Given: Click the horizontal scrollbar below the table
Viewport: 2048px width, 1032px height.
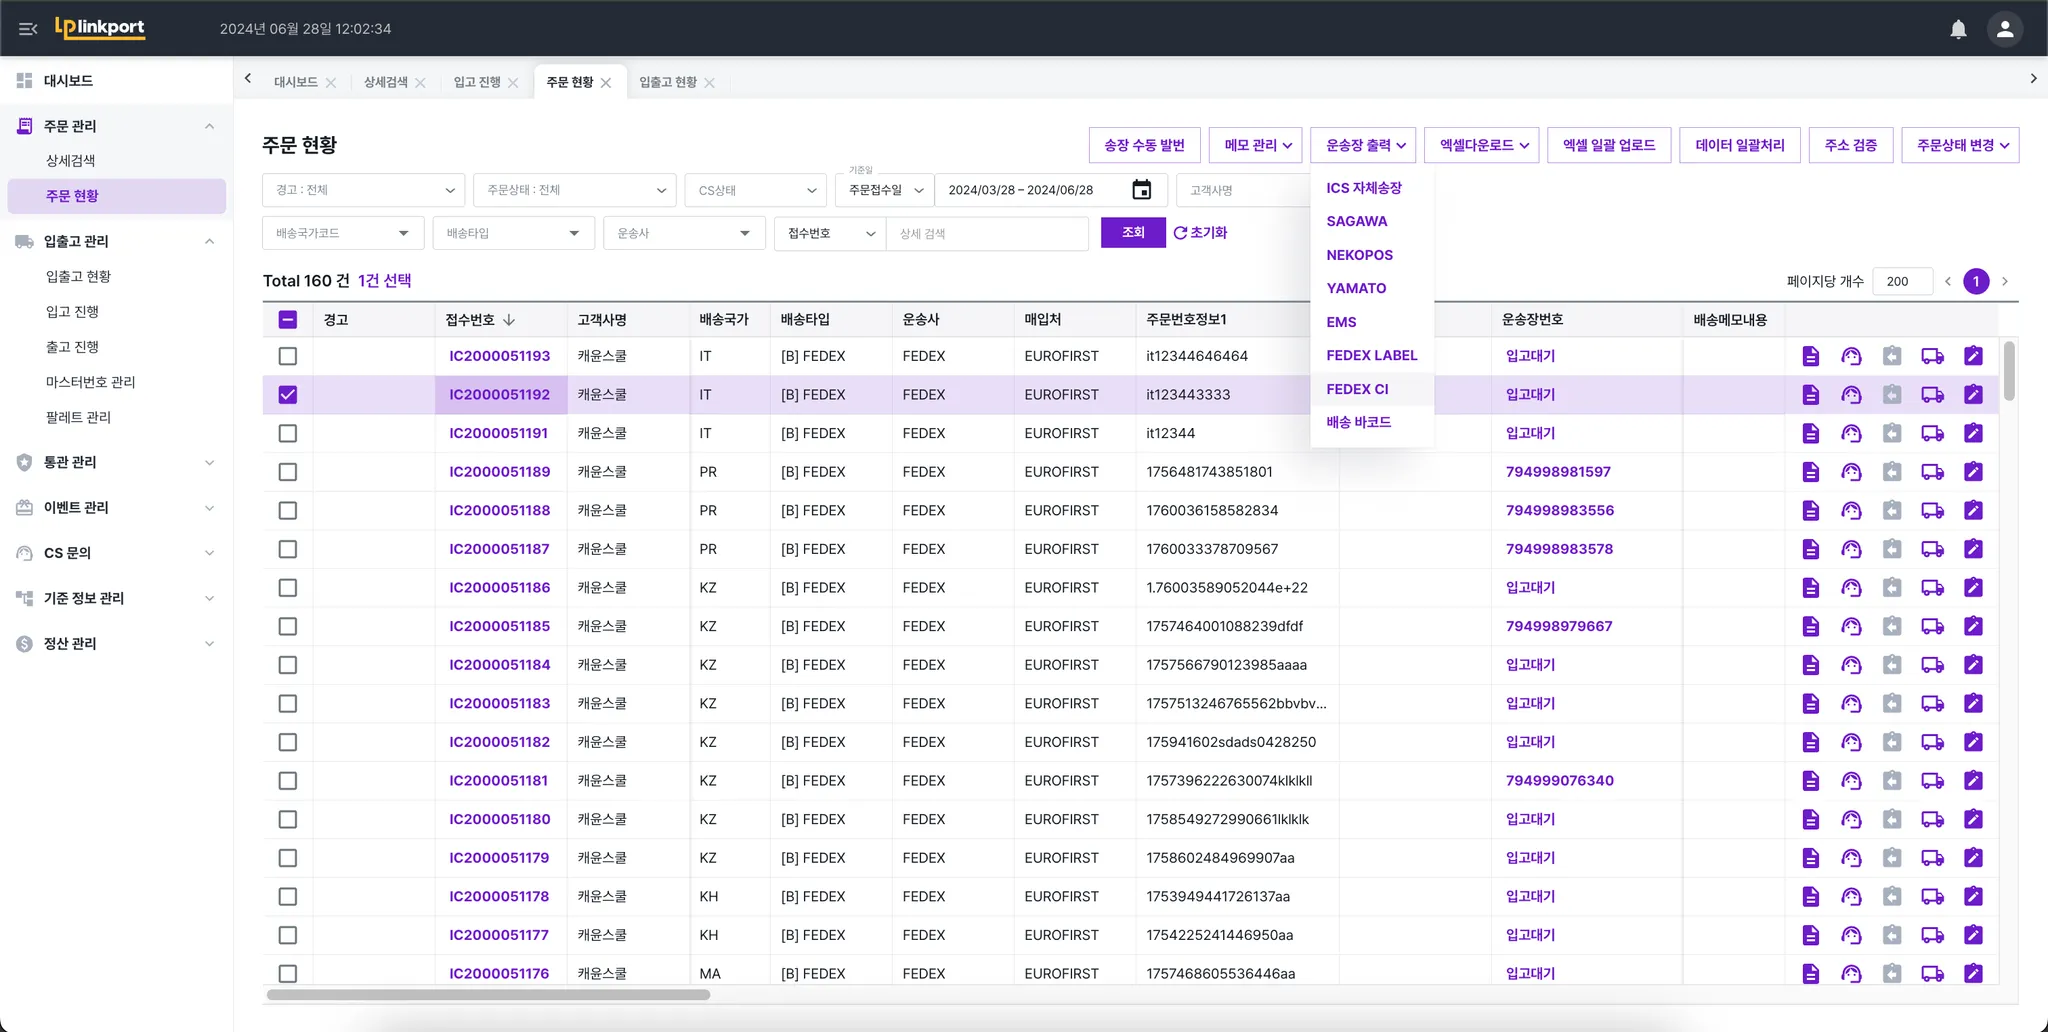Looking at the screenshot, I should pyautogui.click(x=488, y=995).
